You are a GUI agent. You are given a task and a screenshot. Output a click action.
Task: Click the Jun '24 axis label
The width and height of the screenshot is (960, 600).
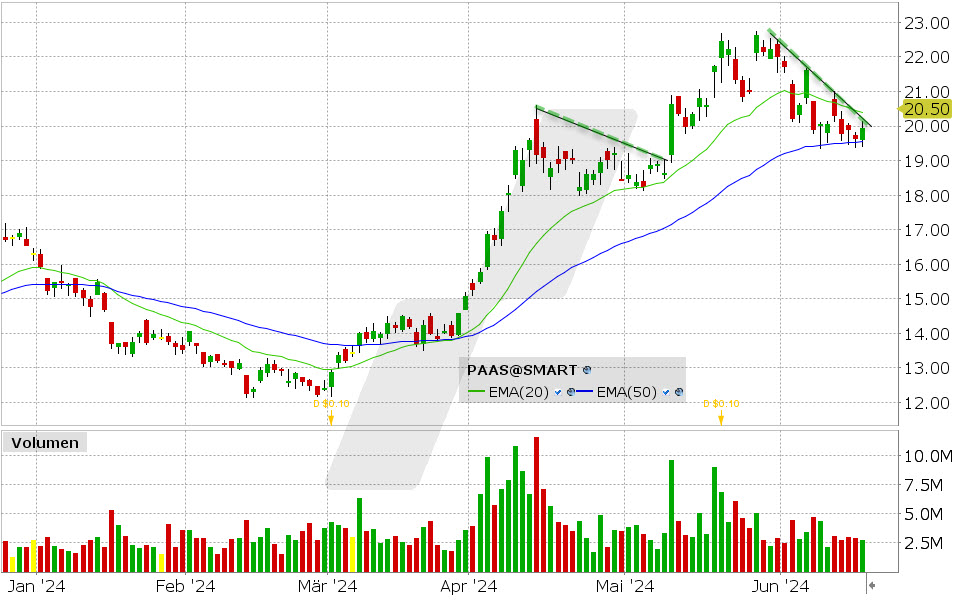(781, 586)
